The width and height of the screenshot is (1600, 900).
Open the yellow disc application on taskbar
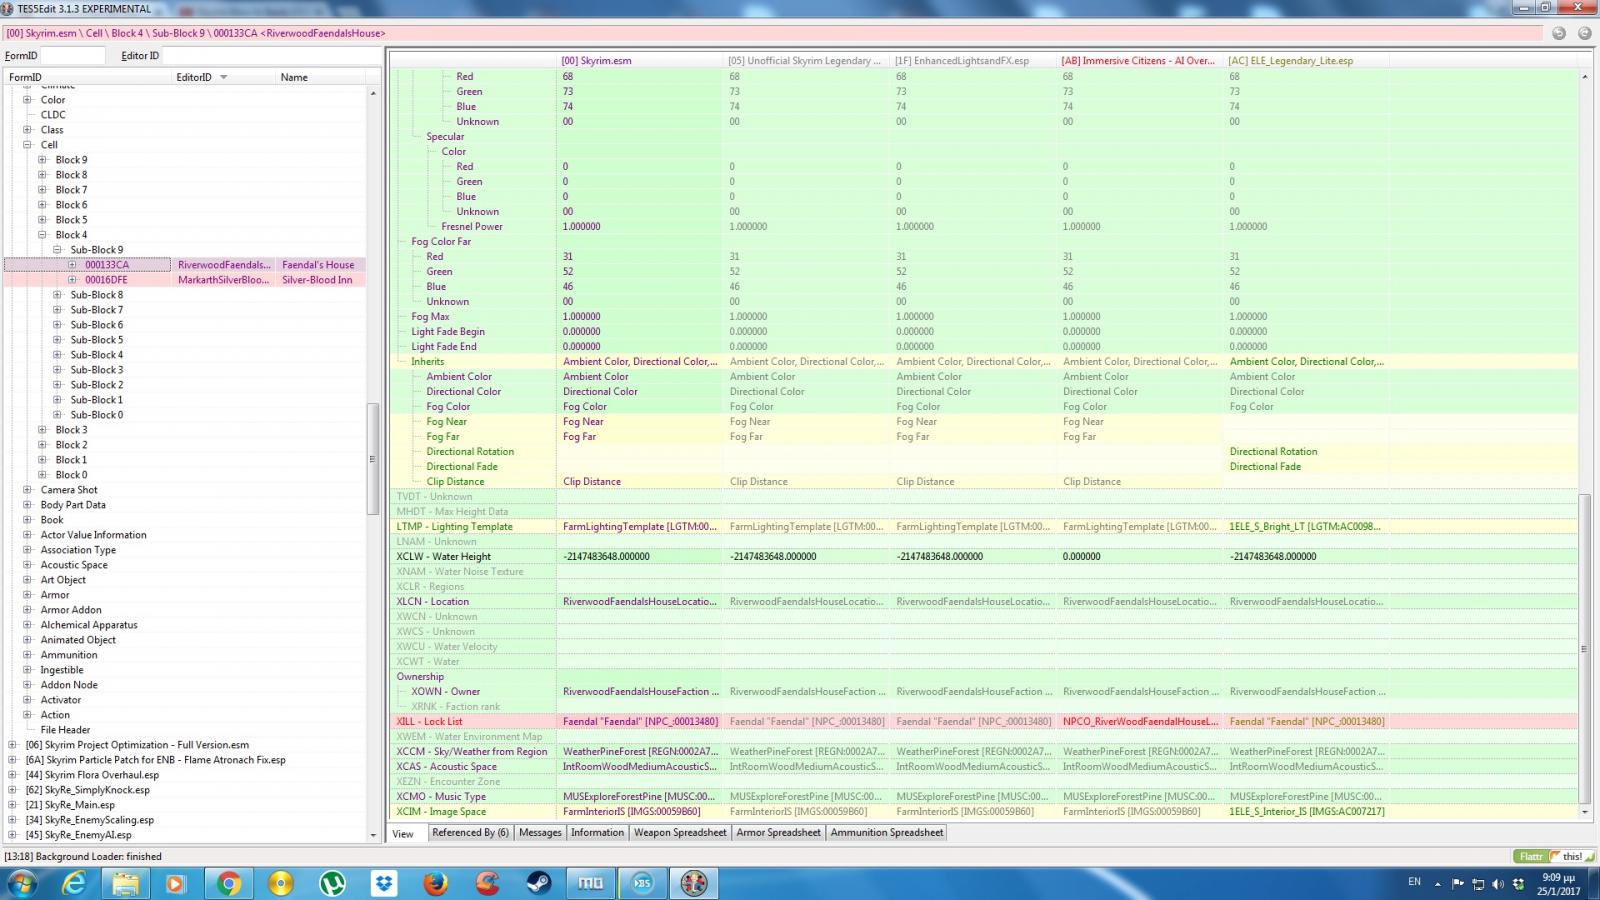[280, 883]
